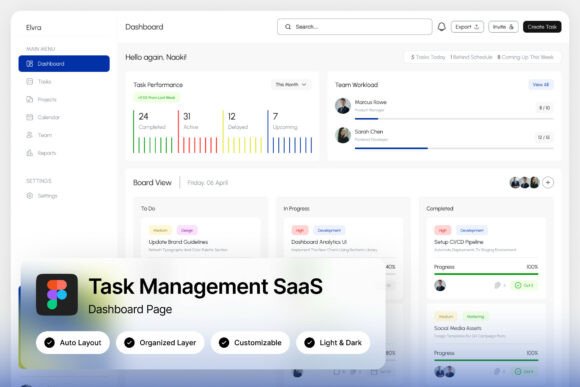Click Marcus Rowe's workload progress bar
The height and width of the screenshot is (387, 580).
tap(454, 119)
